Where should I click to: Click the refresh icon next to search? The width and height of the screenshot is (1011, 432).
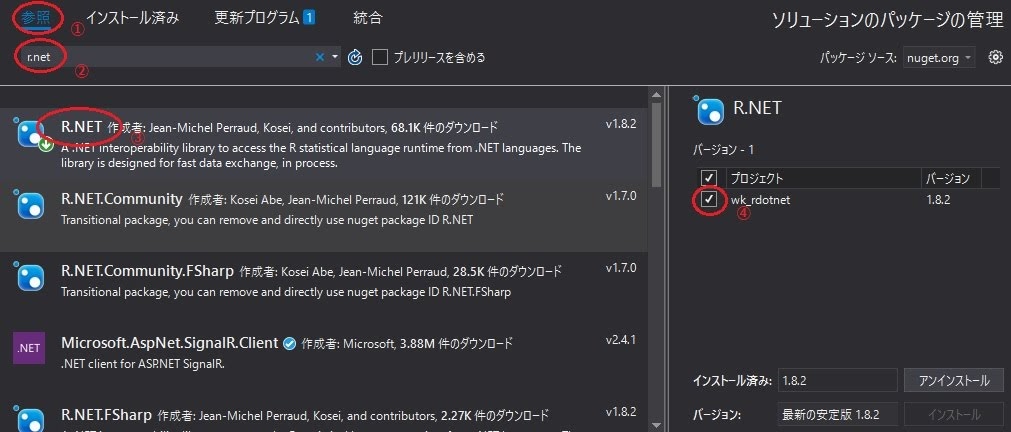point(355,57)
